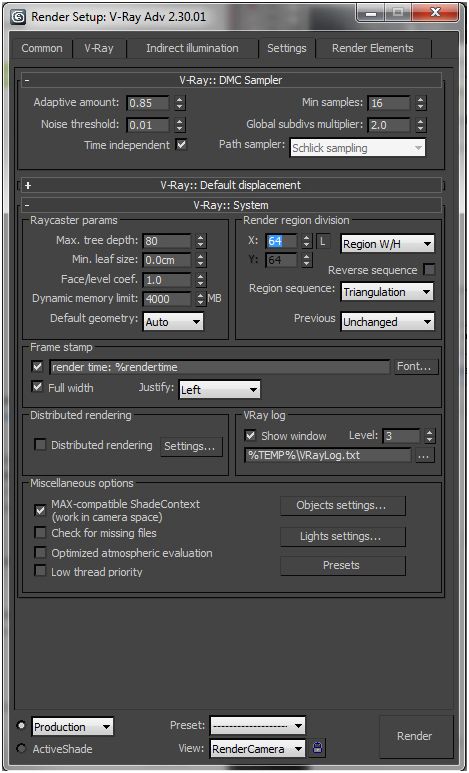Viewport: 469px width, 773px height.
Task: Click the Render button
Action: [x=414, y=736]
